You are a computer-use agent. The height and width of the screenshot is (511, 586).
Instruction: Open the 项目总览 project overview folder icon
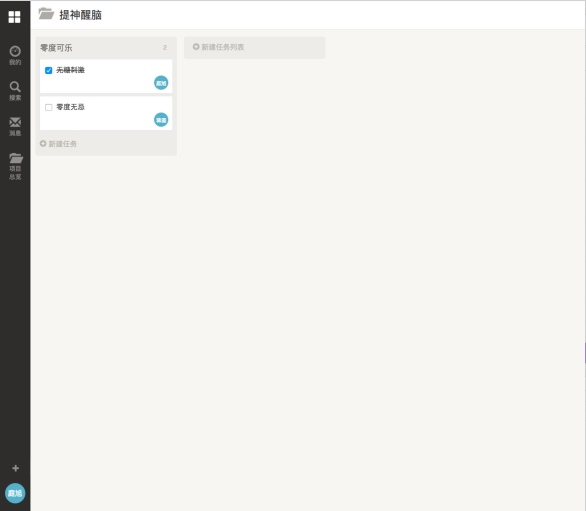[x=15, y=166]
